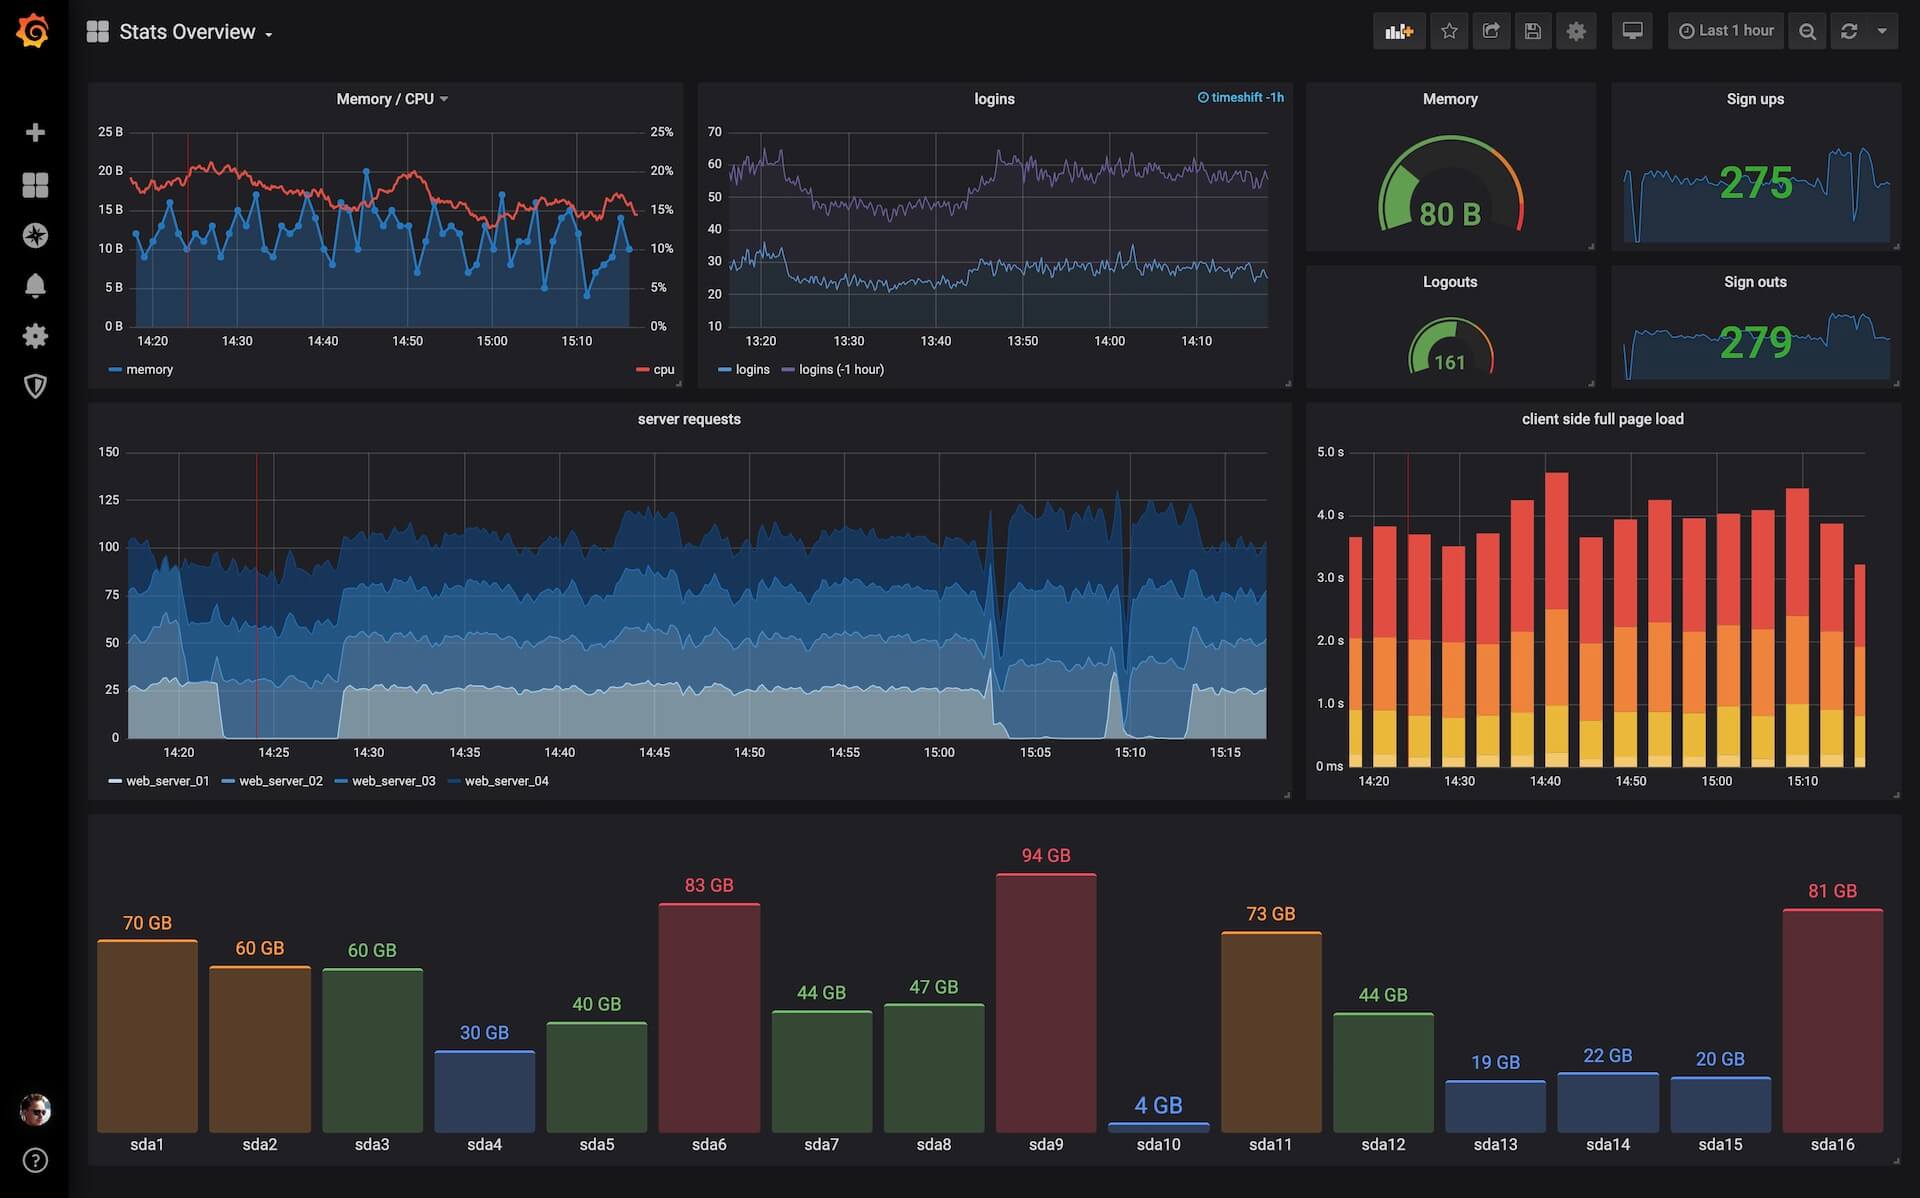Open dashboard settings gear icon
Image resolution: width=1920 pixels, height=1198 pixels.
pos(1575,29)
